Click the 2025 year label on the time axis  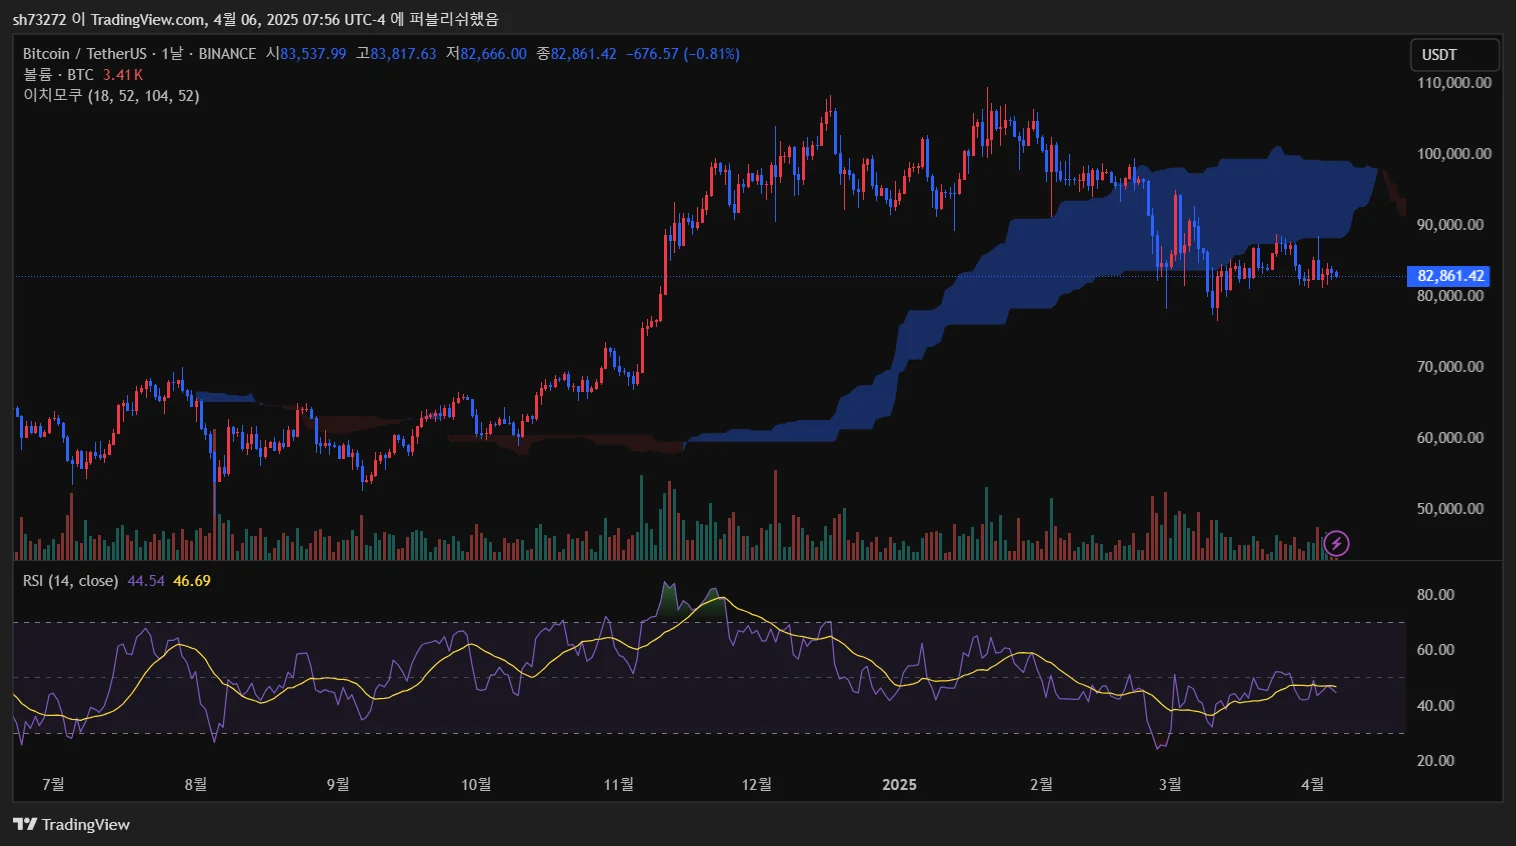tap(899, 785)
